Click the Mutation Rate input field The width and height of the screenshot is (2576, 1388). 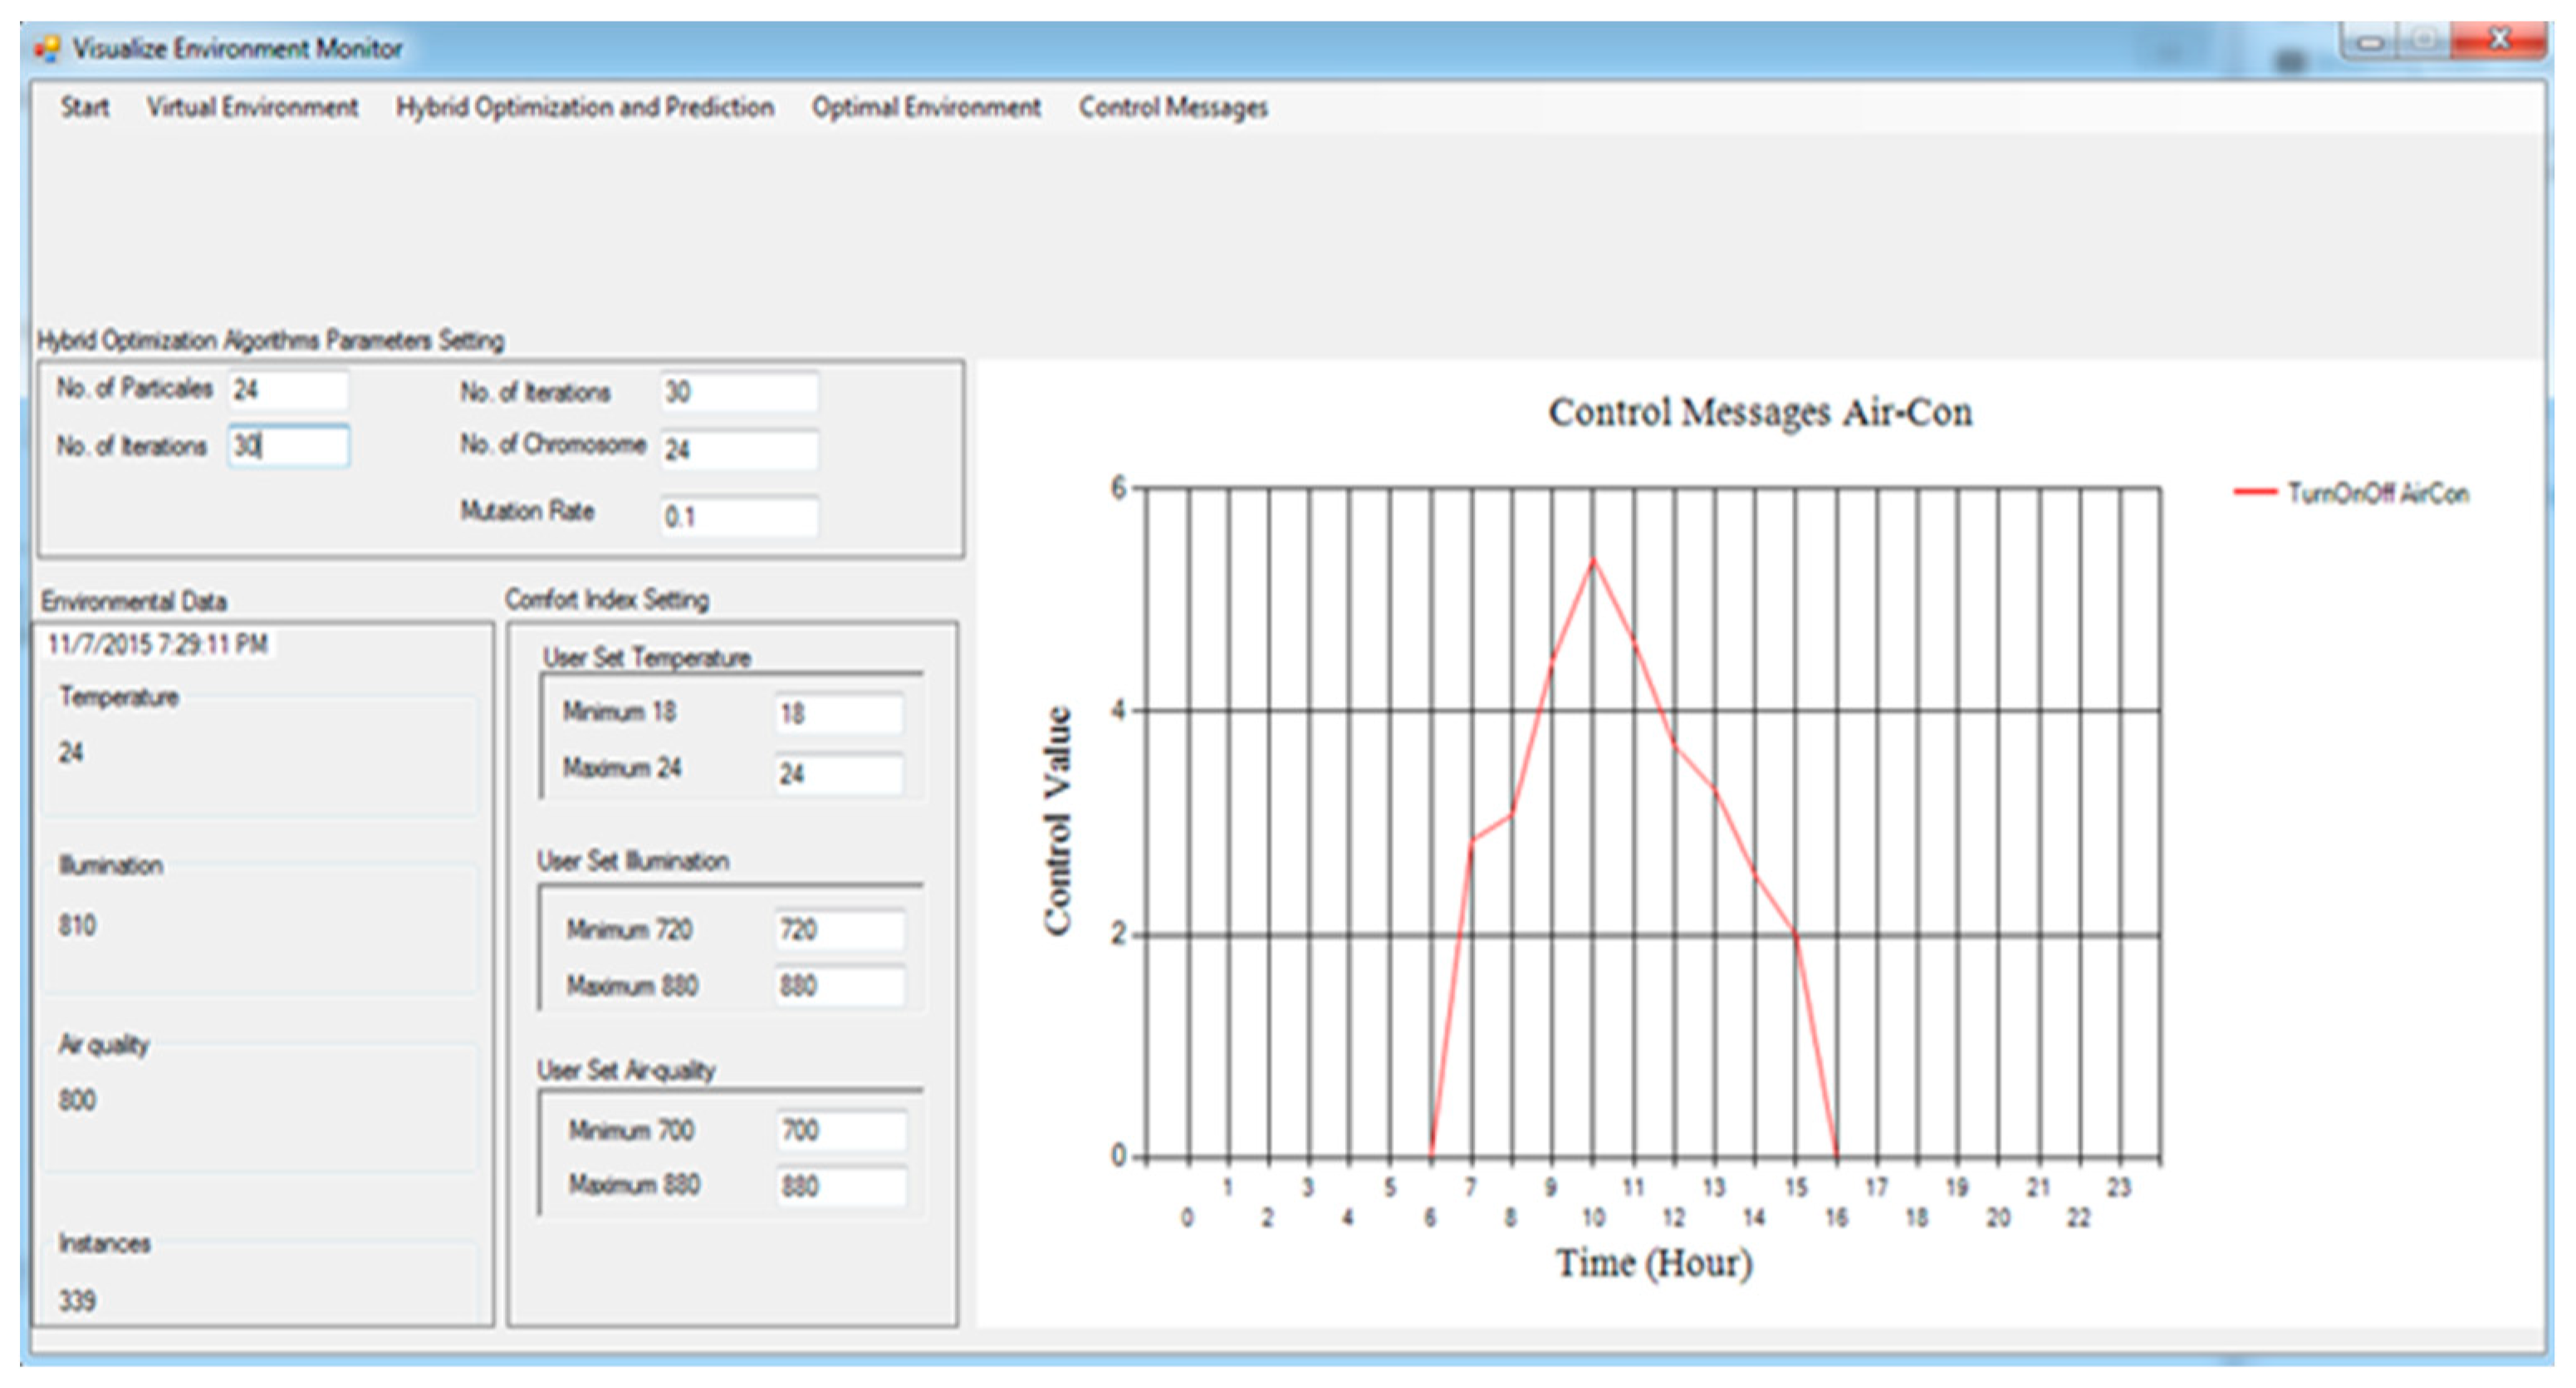point(738,517)
